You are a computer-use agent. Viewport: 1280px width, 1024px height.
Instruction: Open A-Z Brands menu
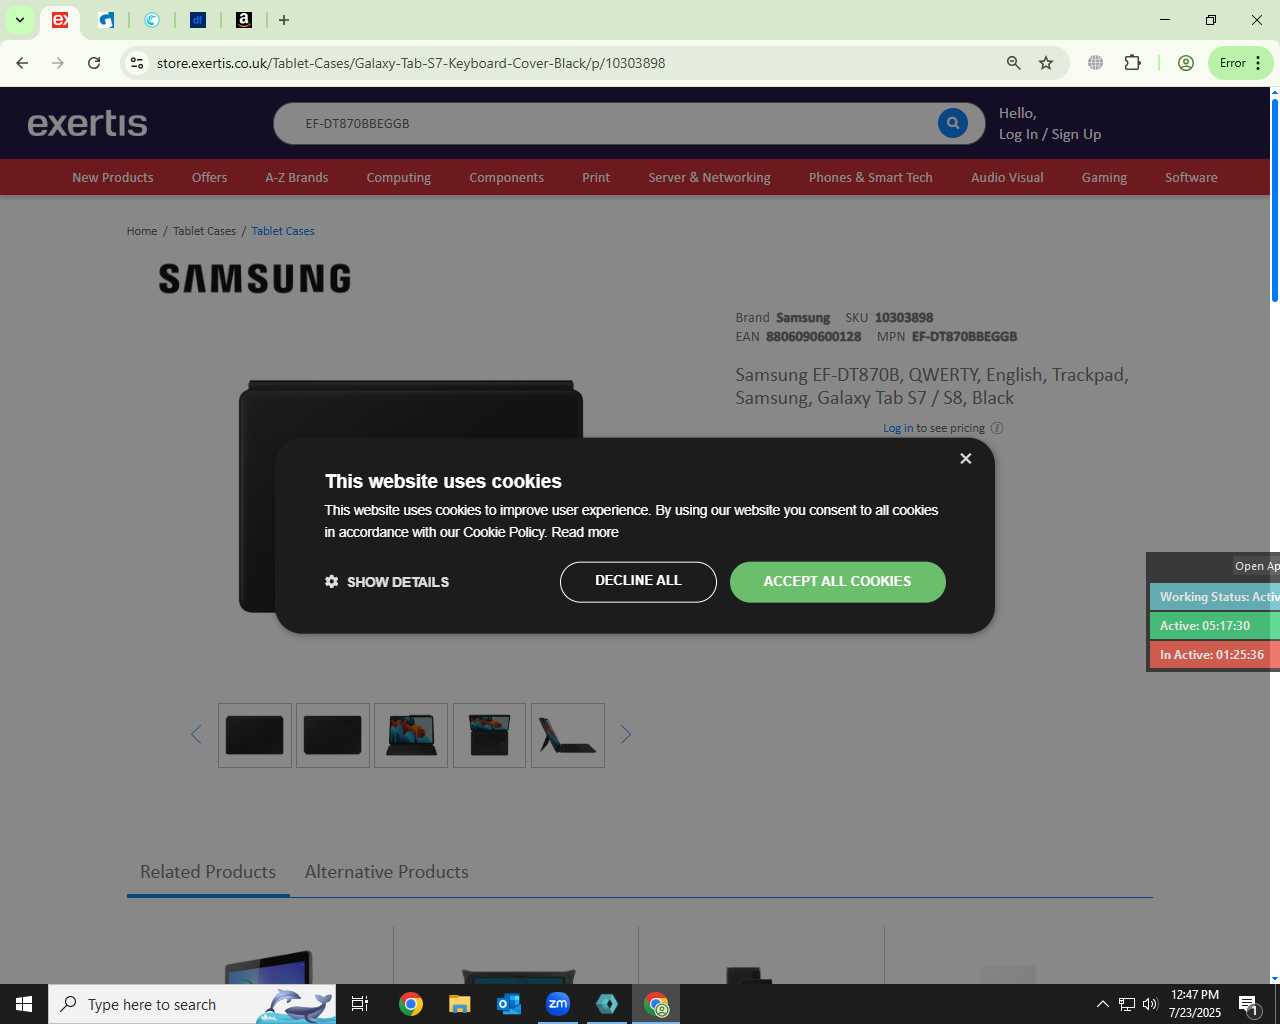tap(296, 177)
